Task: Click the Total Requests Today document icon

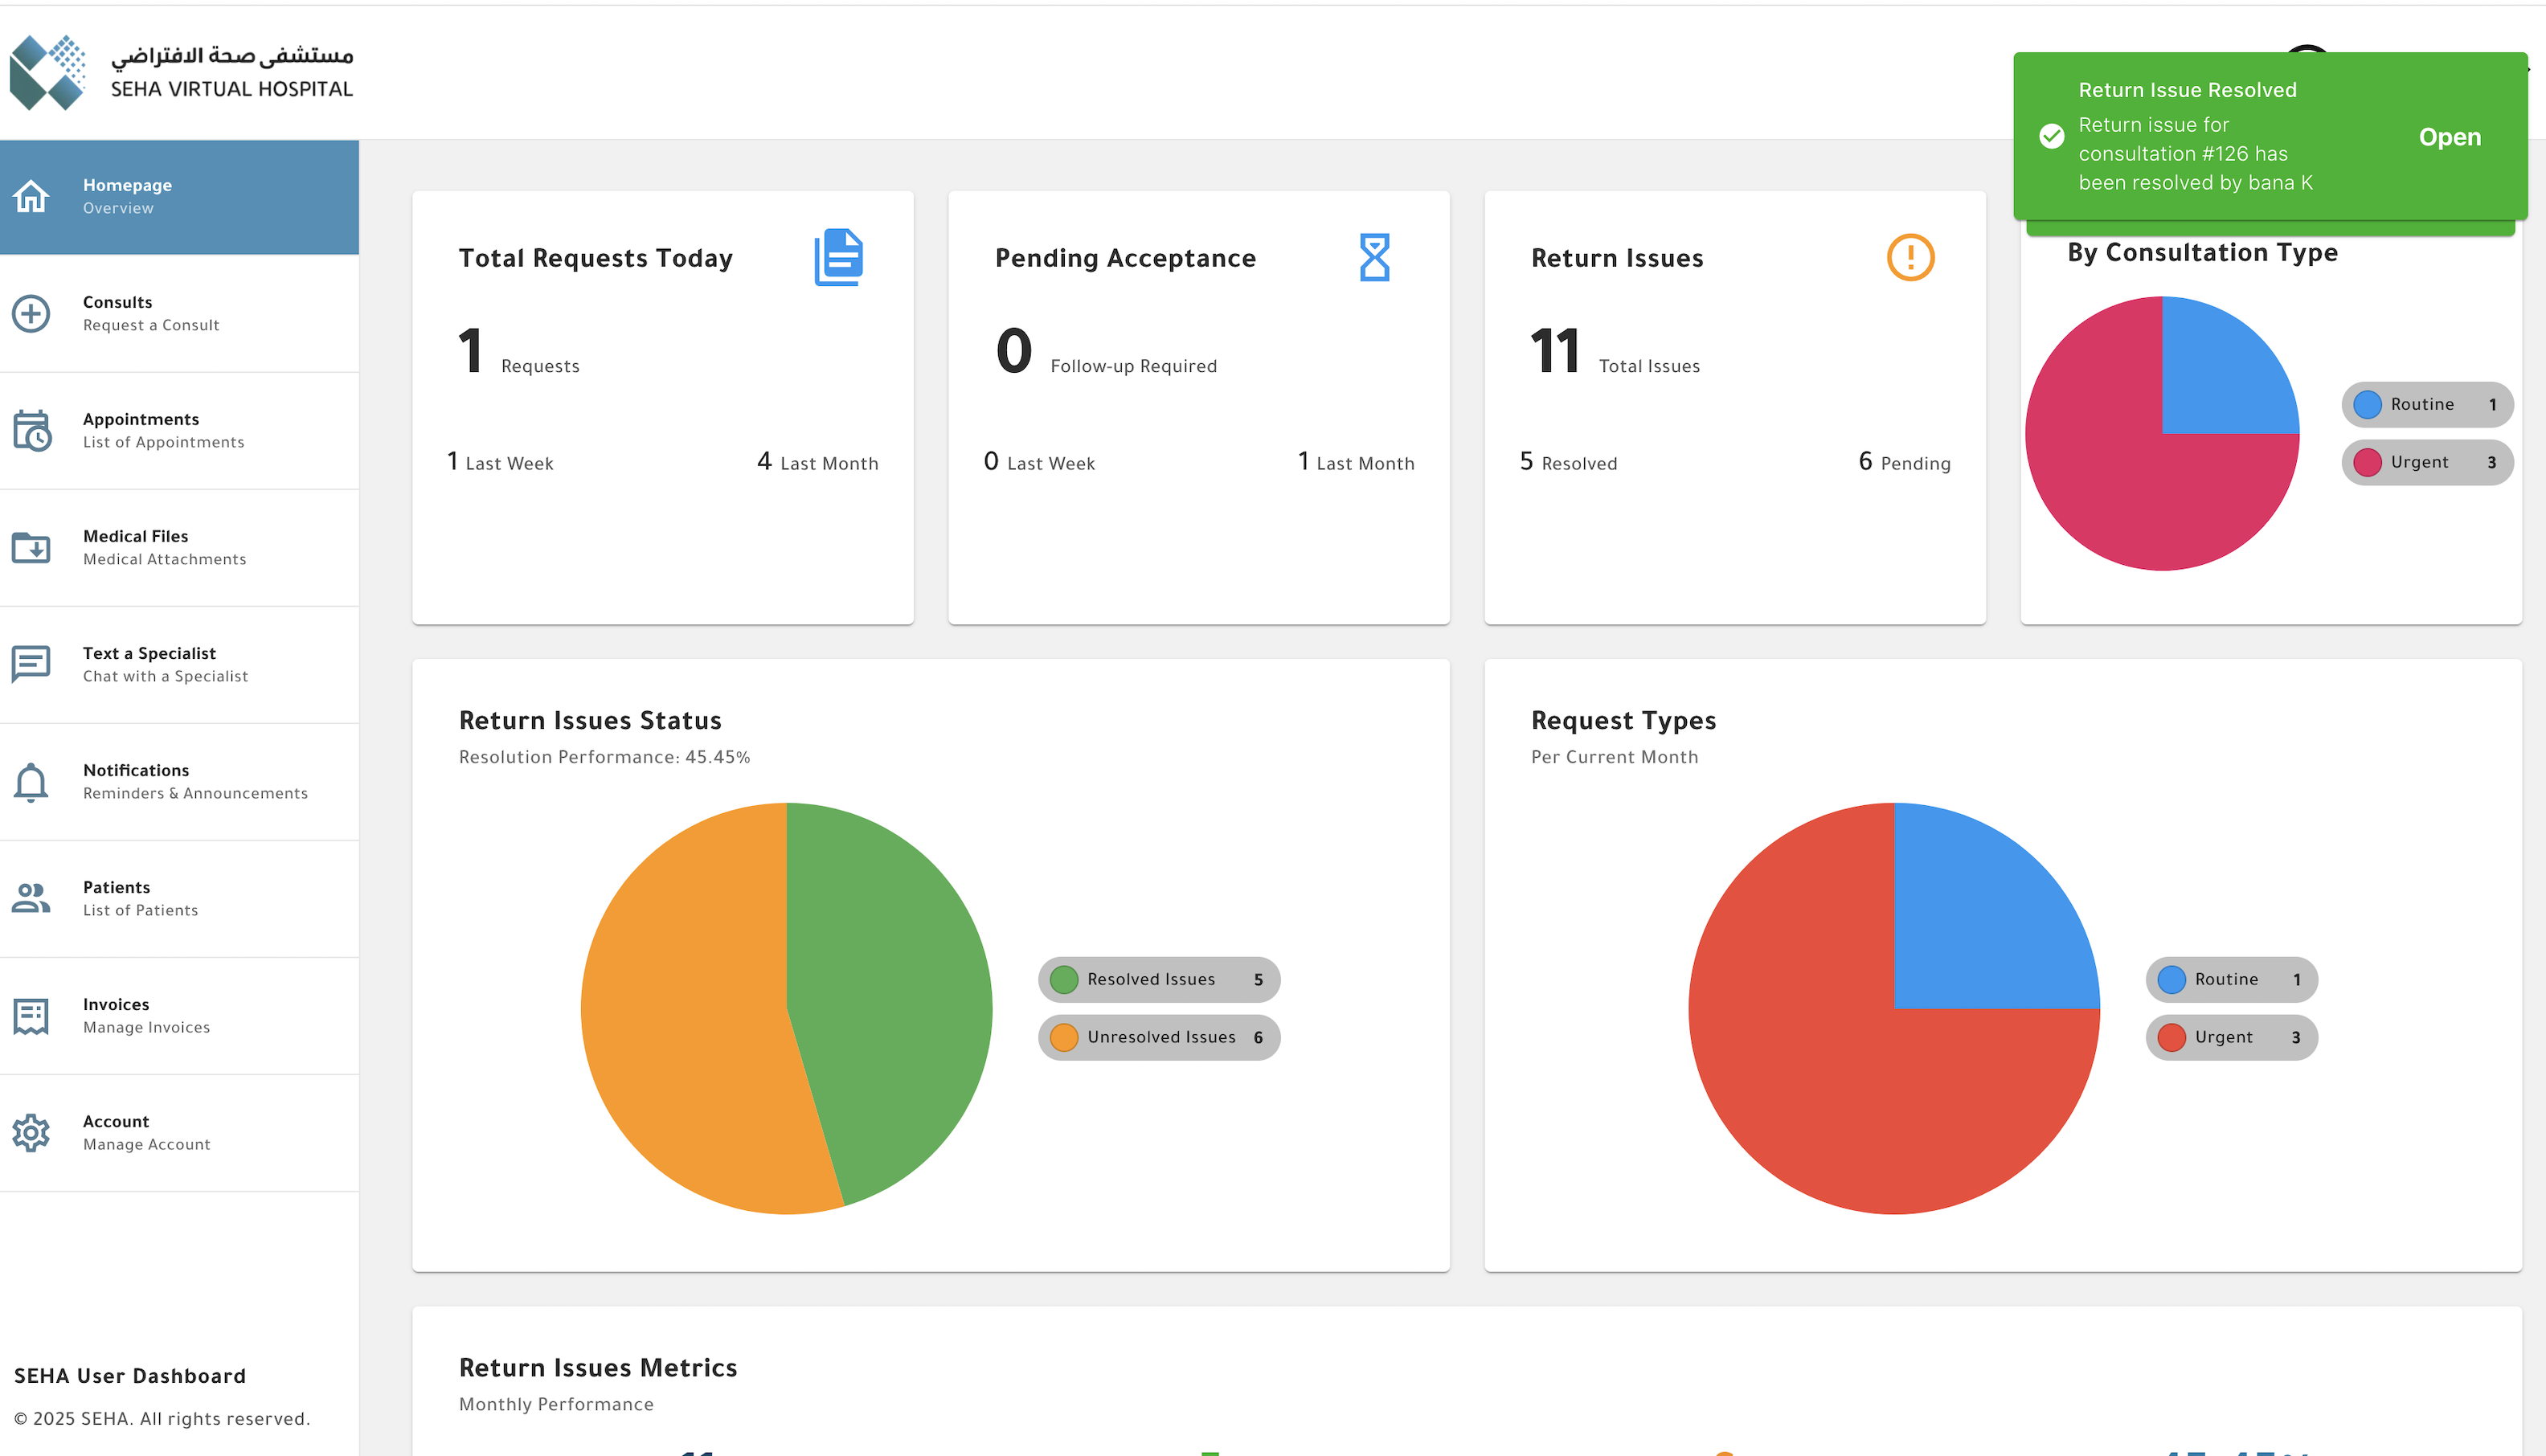Action: pyautogui.click(x=838, y=257)
